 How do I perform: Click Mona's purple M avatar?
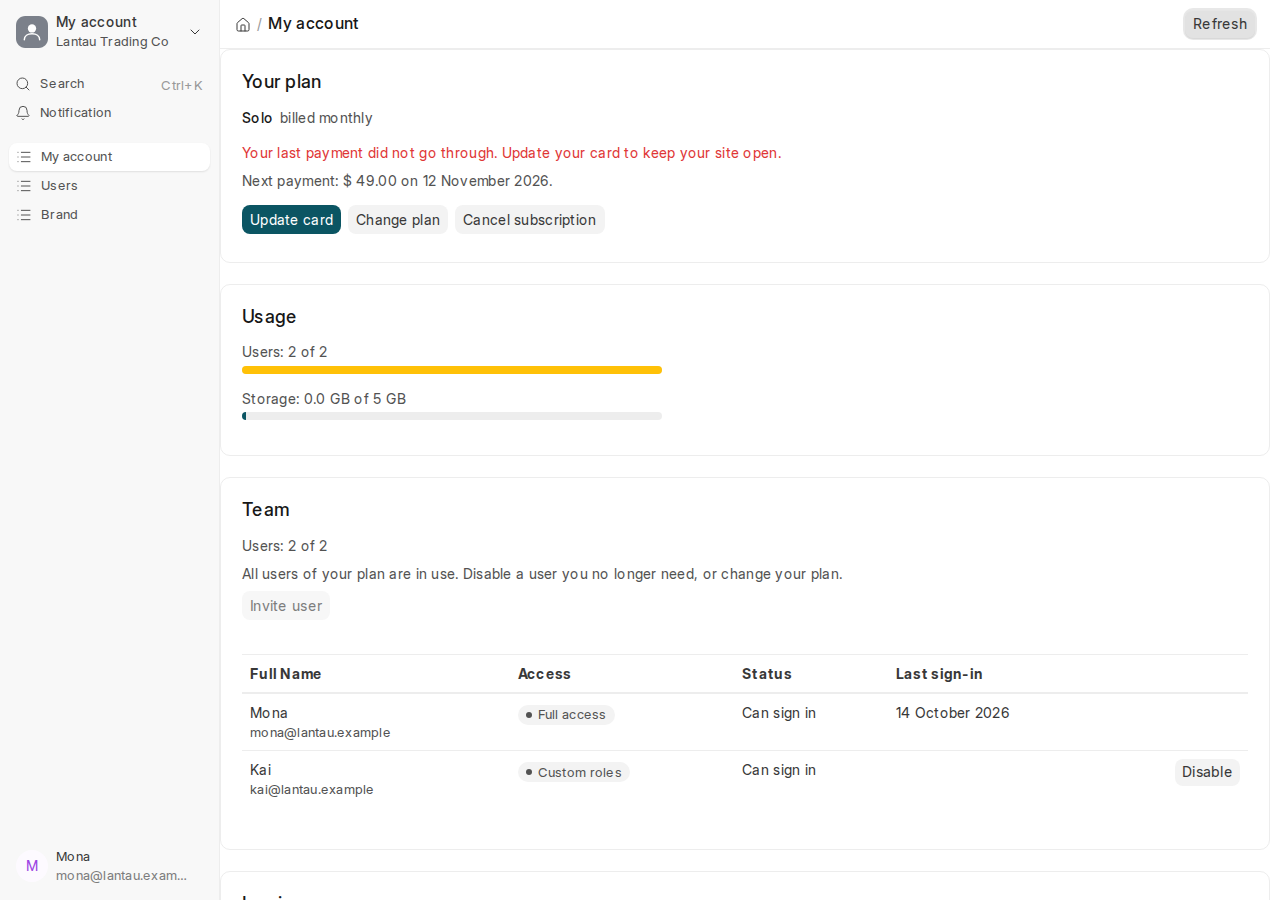(x=32, y=866)
